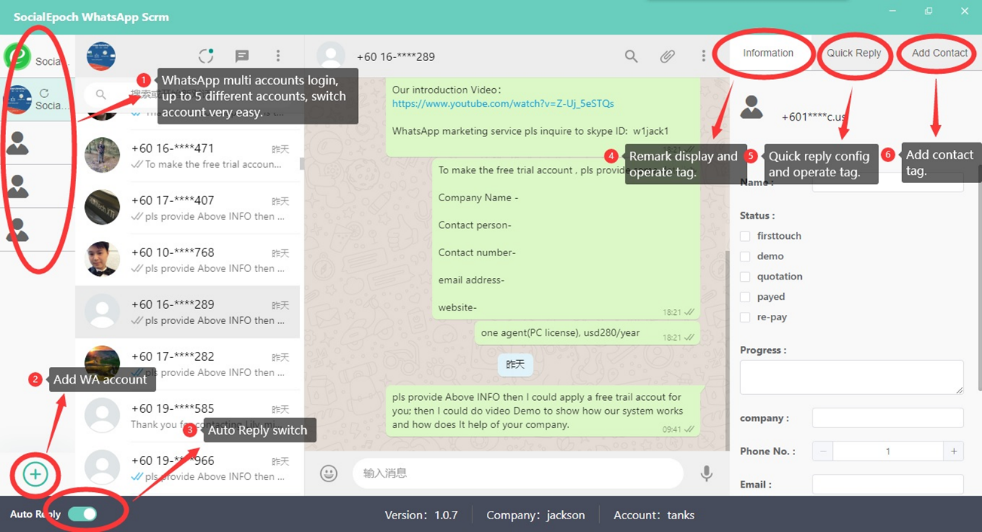Viewport: 982px width, 532px height.
Task: Check the payed status box
Action: (x=745, y=297)
